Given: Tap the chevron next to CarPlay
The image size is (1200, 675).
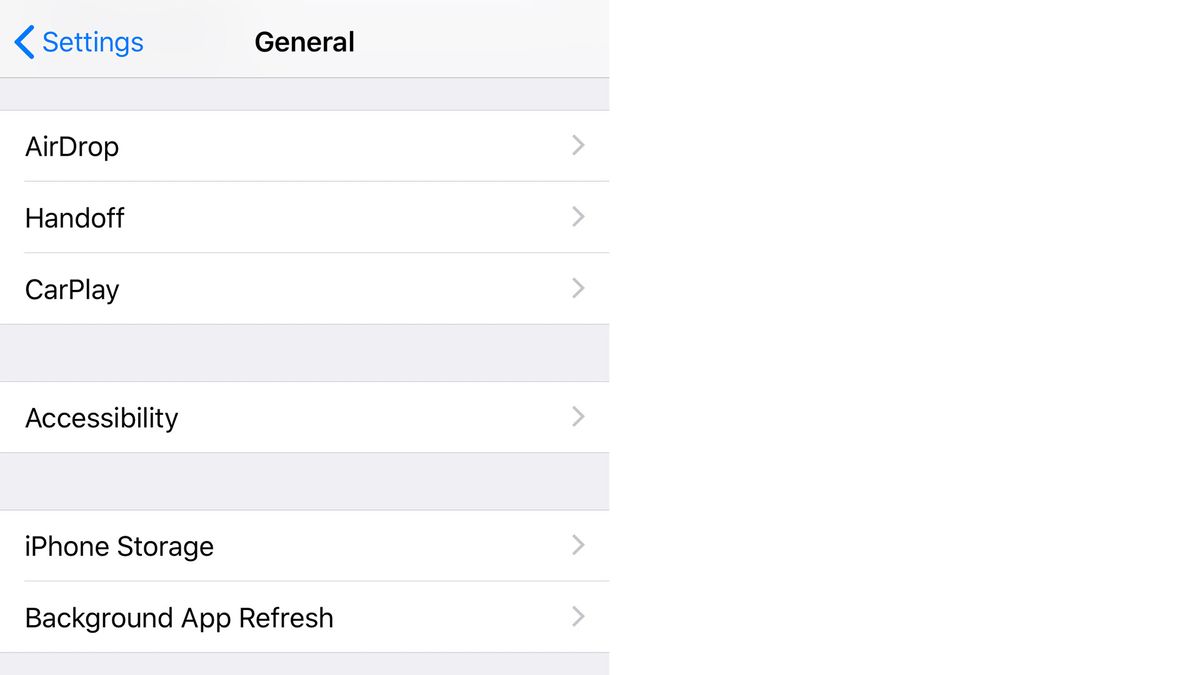Looking at the screenshot, I should tap(578, 288).
